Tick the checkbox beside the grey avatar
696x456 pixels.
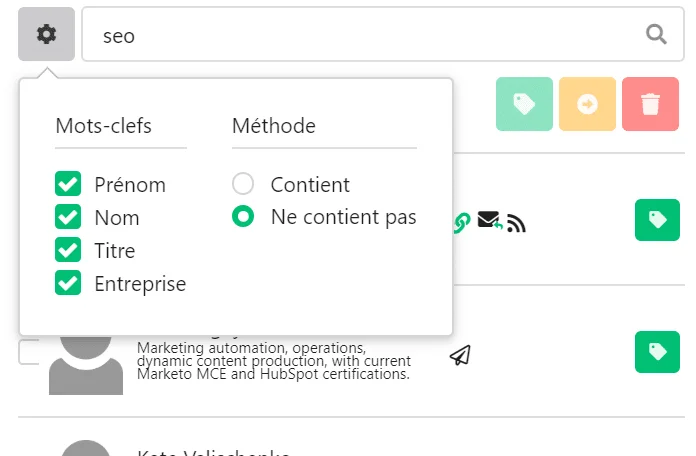click(29, 352)
